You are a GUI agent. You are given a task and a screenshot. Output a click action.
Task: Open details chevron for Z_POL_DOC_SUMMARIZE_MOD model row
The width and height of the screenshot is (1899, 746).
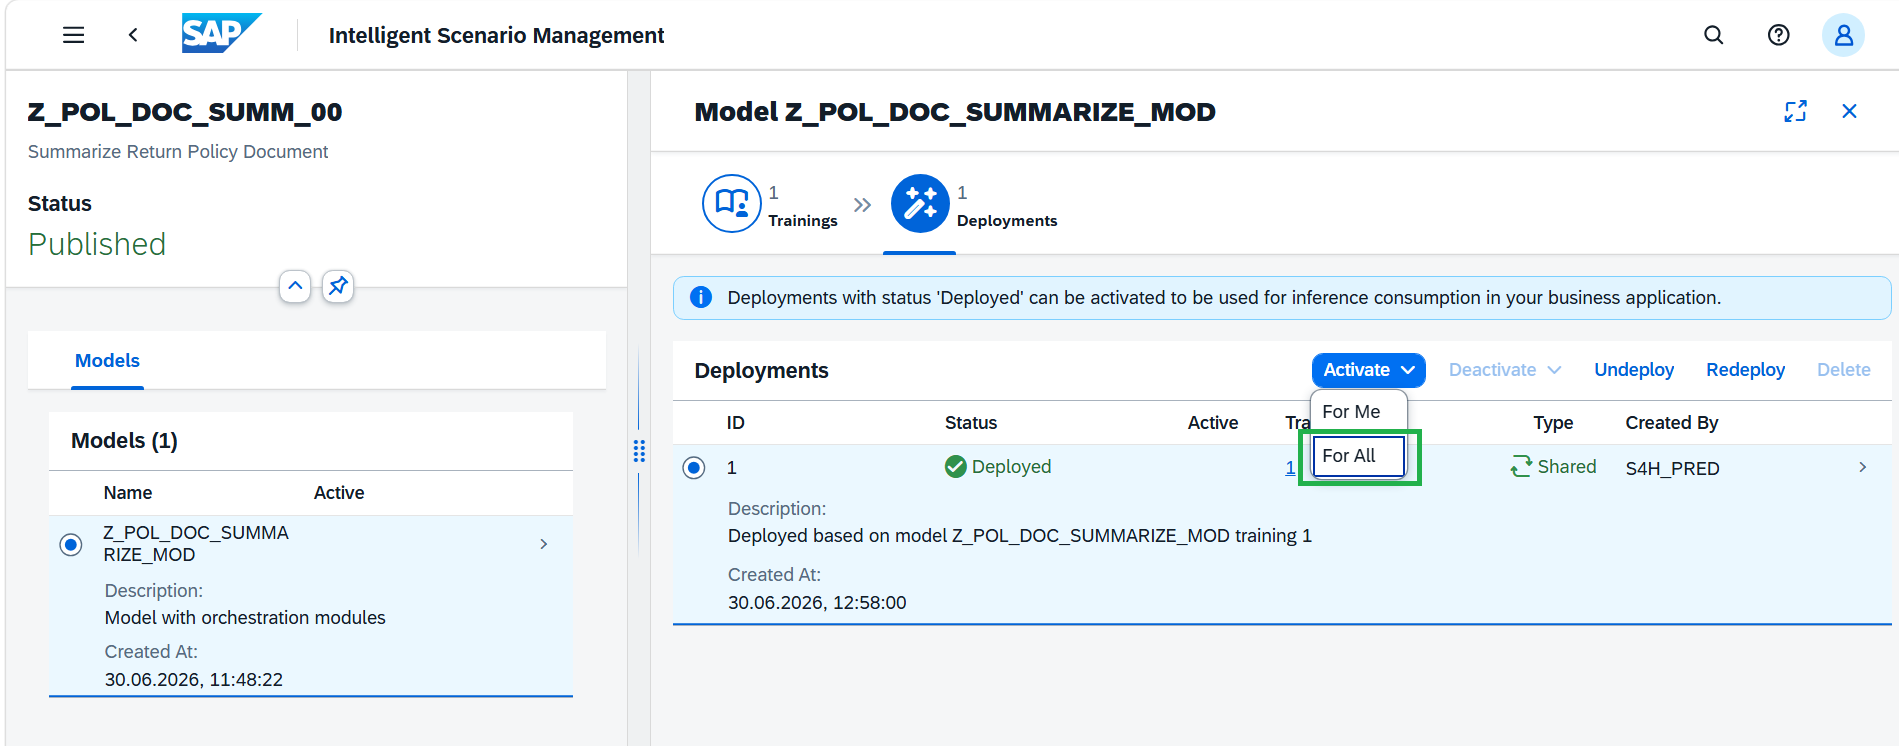click(543, 544)
